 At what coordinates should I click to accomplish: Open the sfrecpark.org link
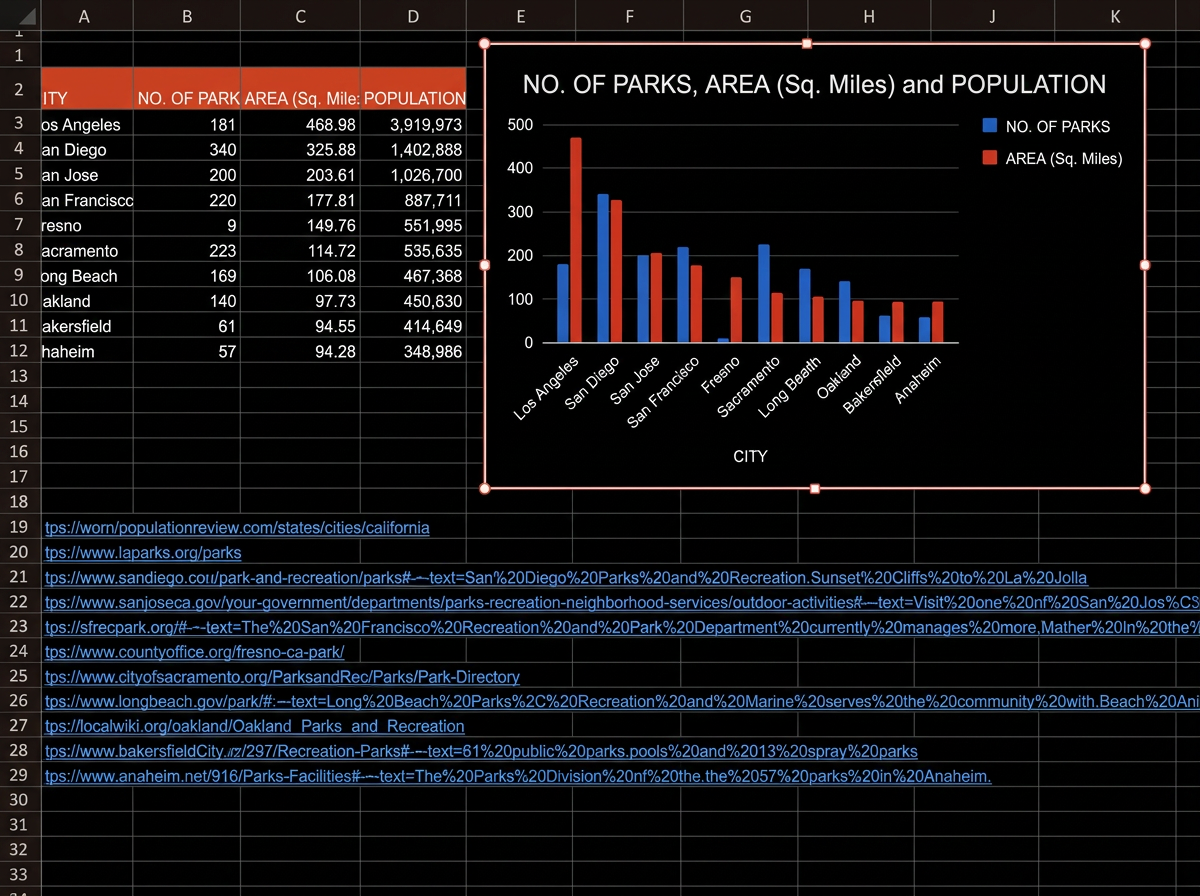pos(622,628)
